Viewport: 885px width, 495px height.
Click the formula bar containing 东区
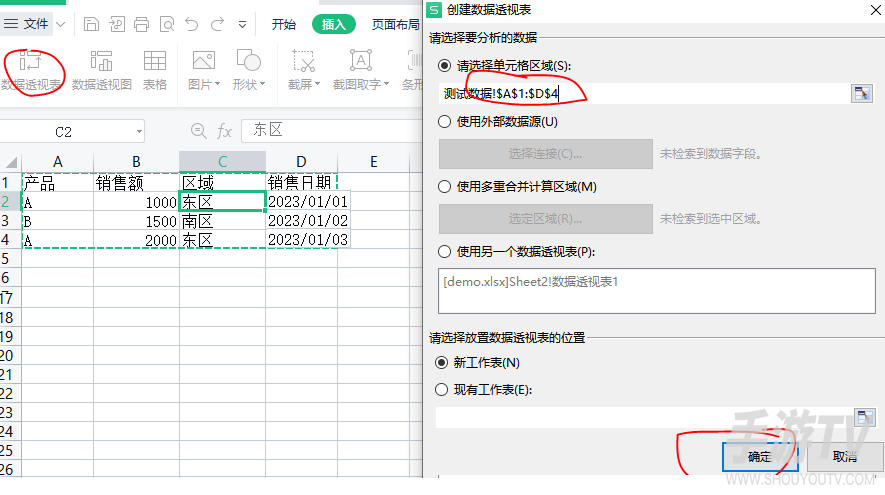point(333,130)
